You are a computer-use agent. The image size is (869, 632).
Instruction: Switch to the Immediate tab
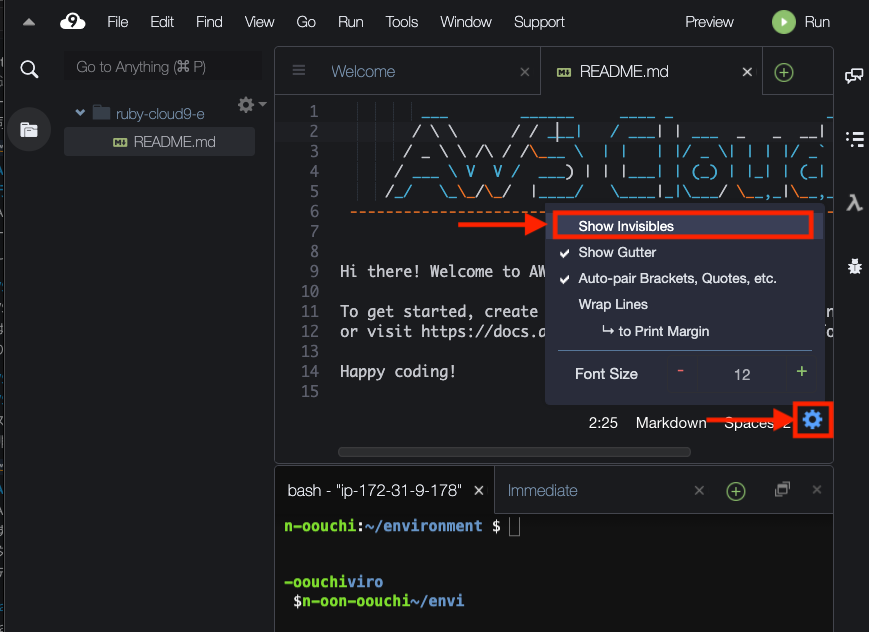click(x=543, y=491)
